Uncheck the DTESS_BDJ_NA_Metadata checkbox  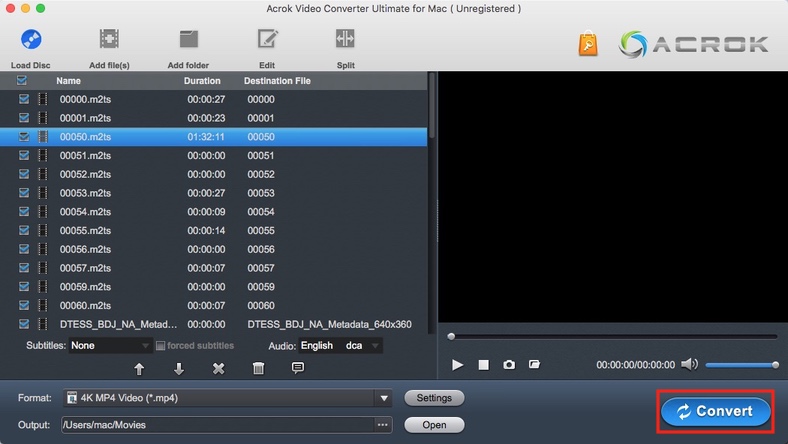point(24,324)
